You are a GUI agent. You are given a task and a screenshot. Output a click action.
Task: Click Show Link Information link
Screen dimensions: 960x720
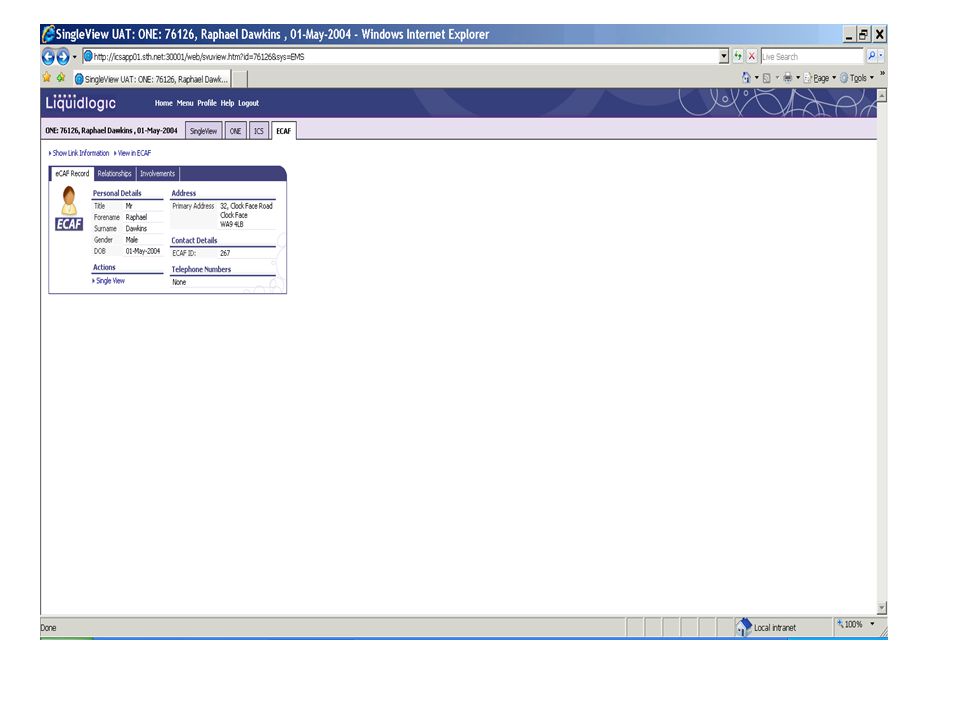79,153
